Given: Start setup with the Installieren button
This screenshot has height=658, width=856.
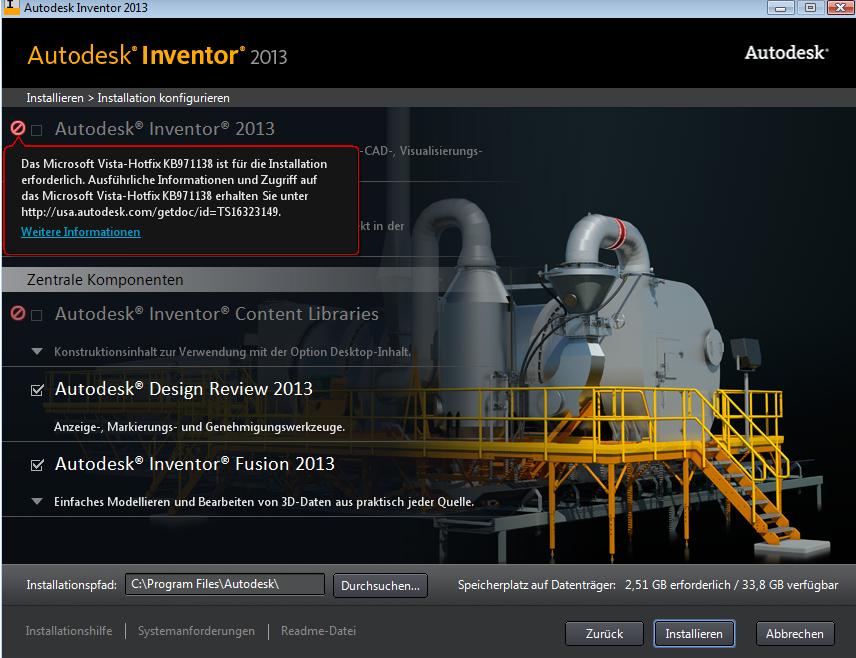Looking at the screenshot, I should tap(694, 633).
